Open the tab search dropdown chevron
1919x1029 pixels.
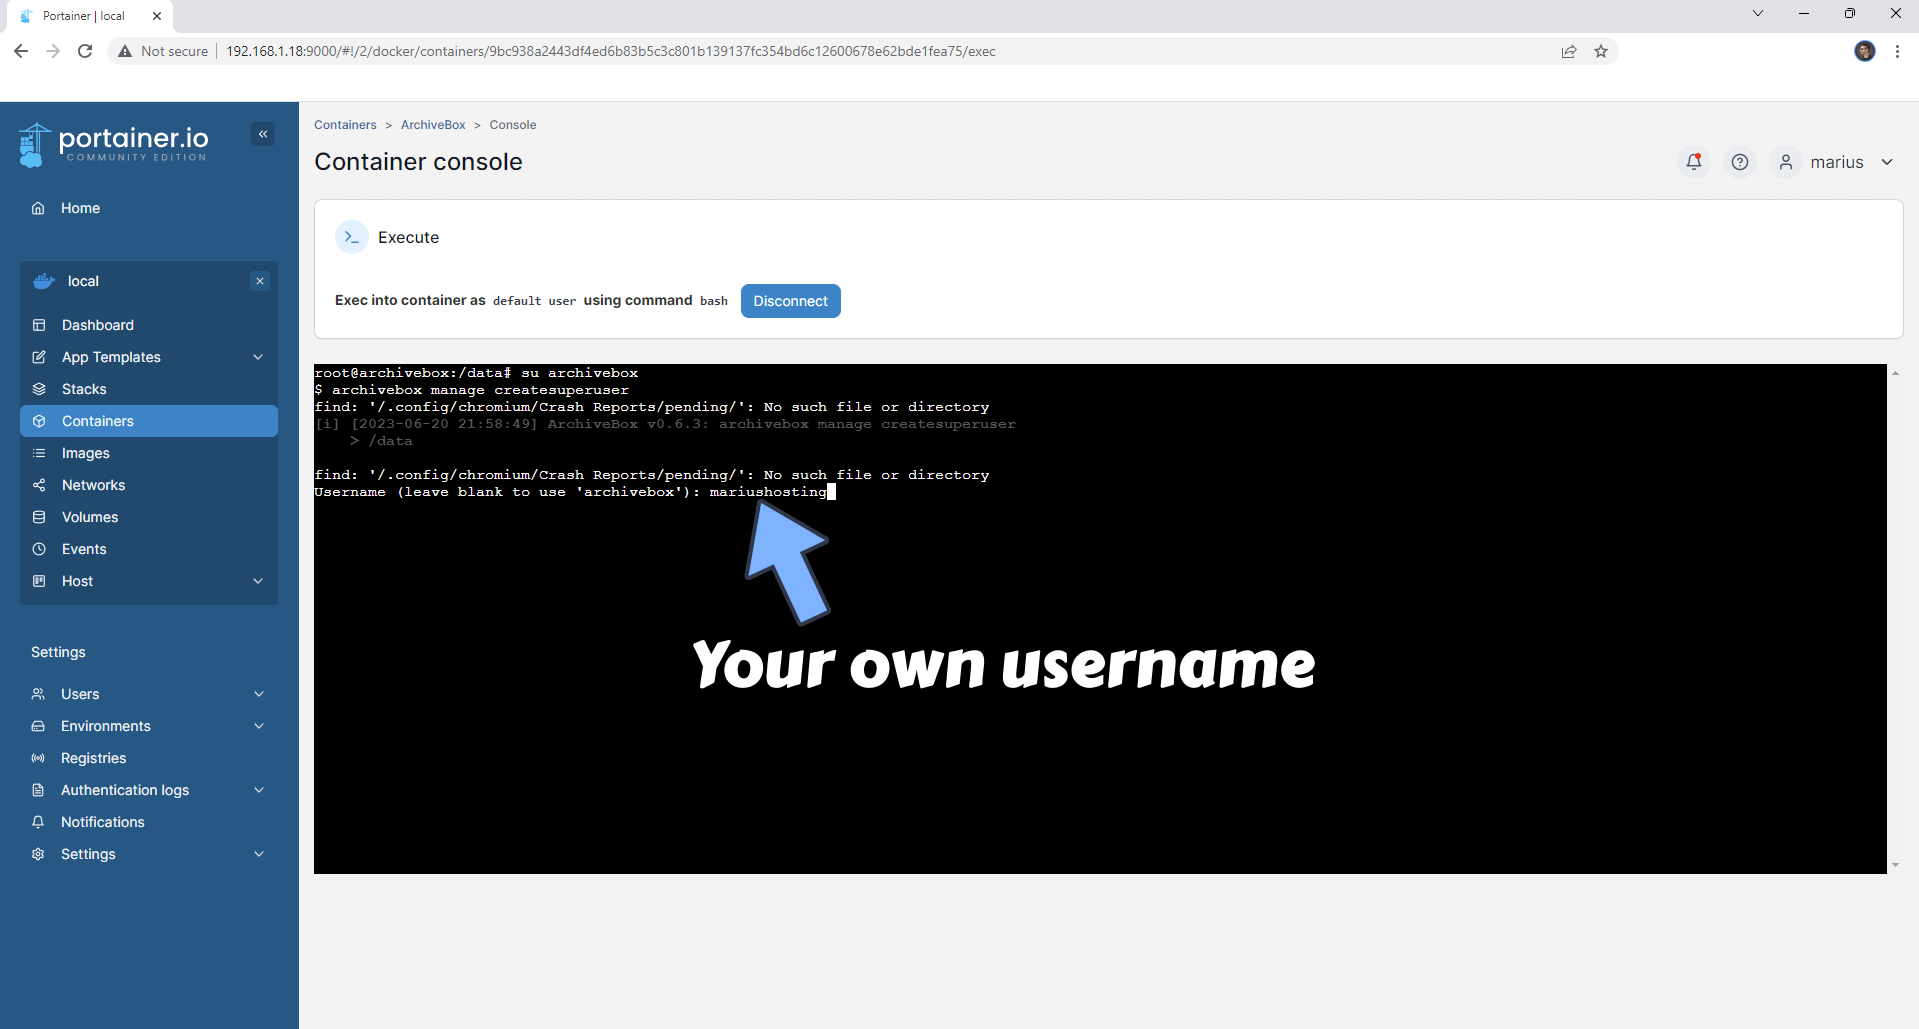pos(1757,13)
